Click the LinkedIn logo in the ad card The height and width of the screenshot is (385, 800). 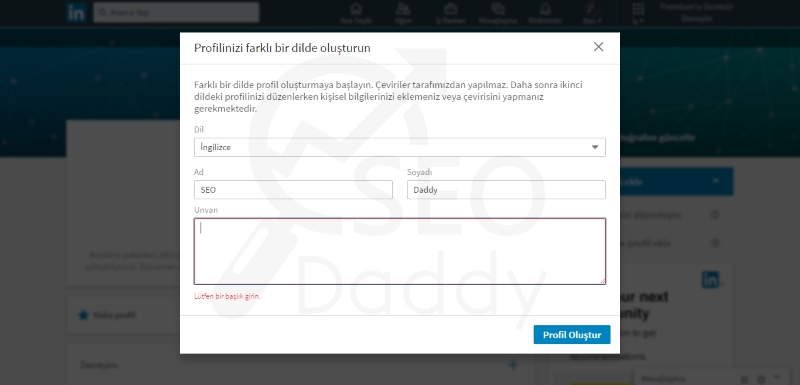click(x=711, y=279)
